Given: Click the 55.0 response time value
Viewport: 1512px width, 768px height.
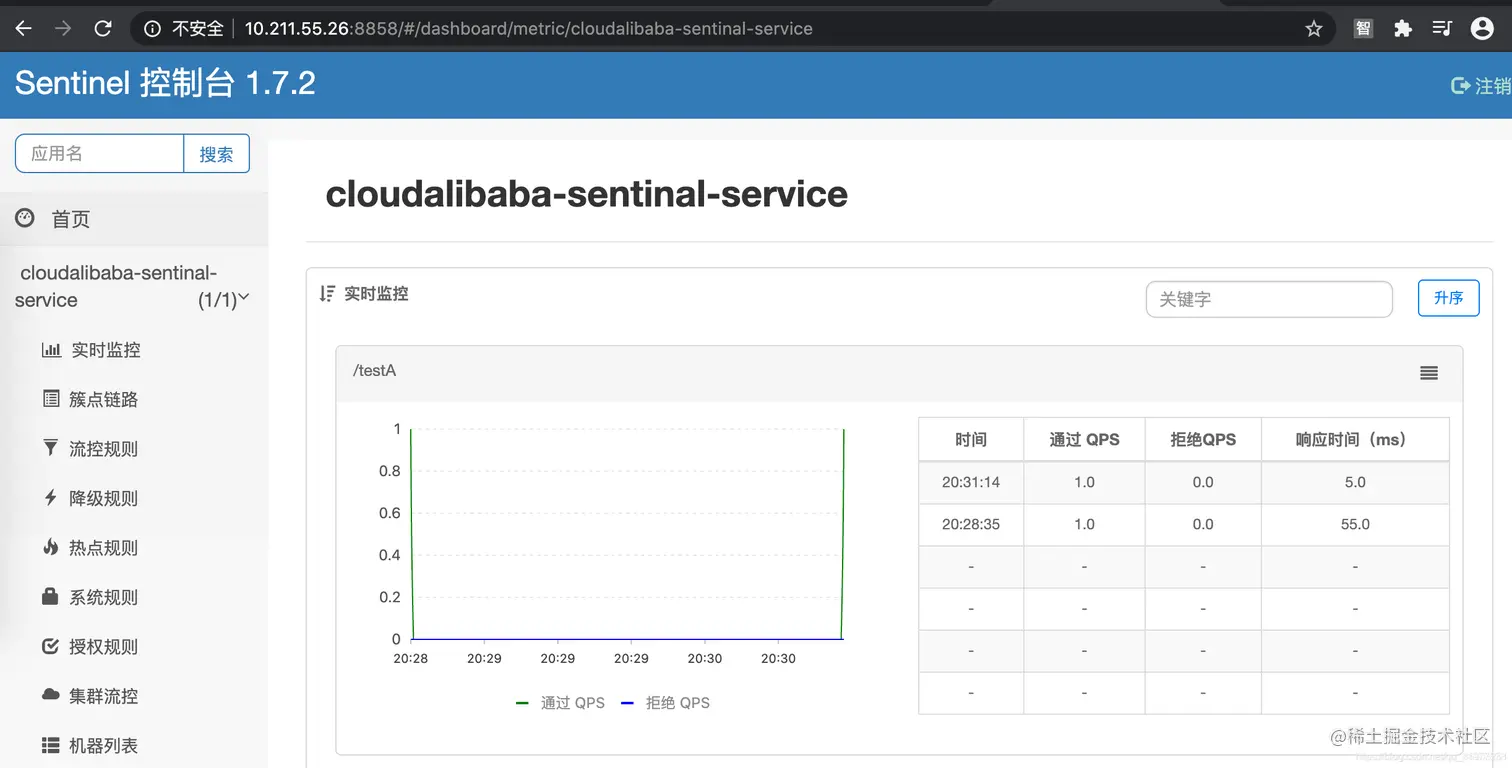Looking at the screenshot, I should (1355, 524).
